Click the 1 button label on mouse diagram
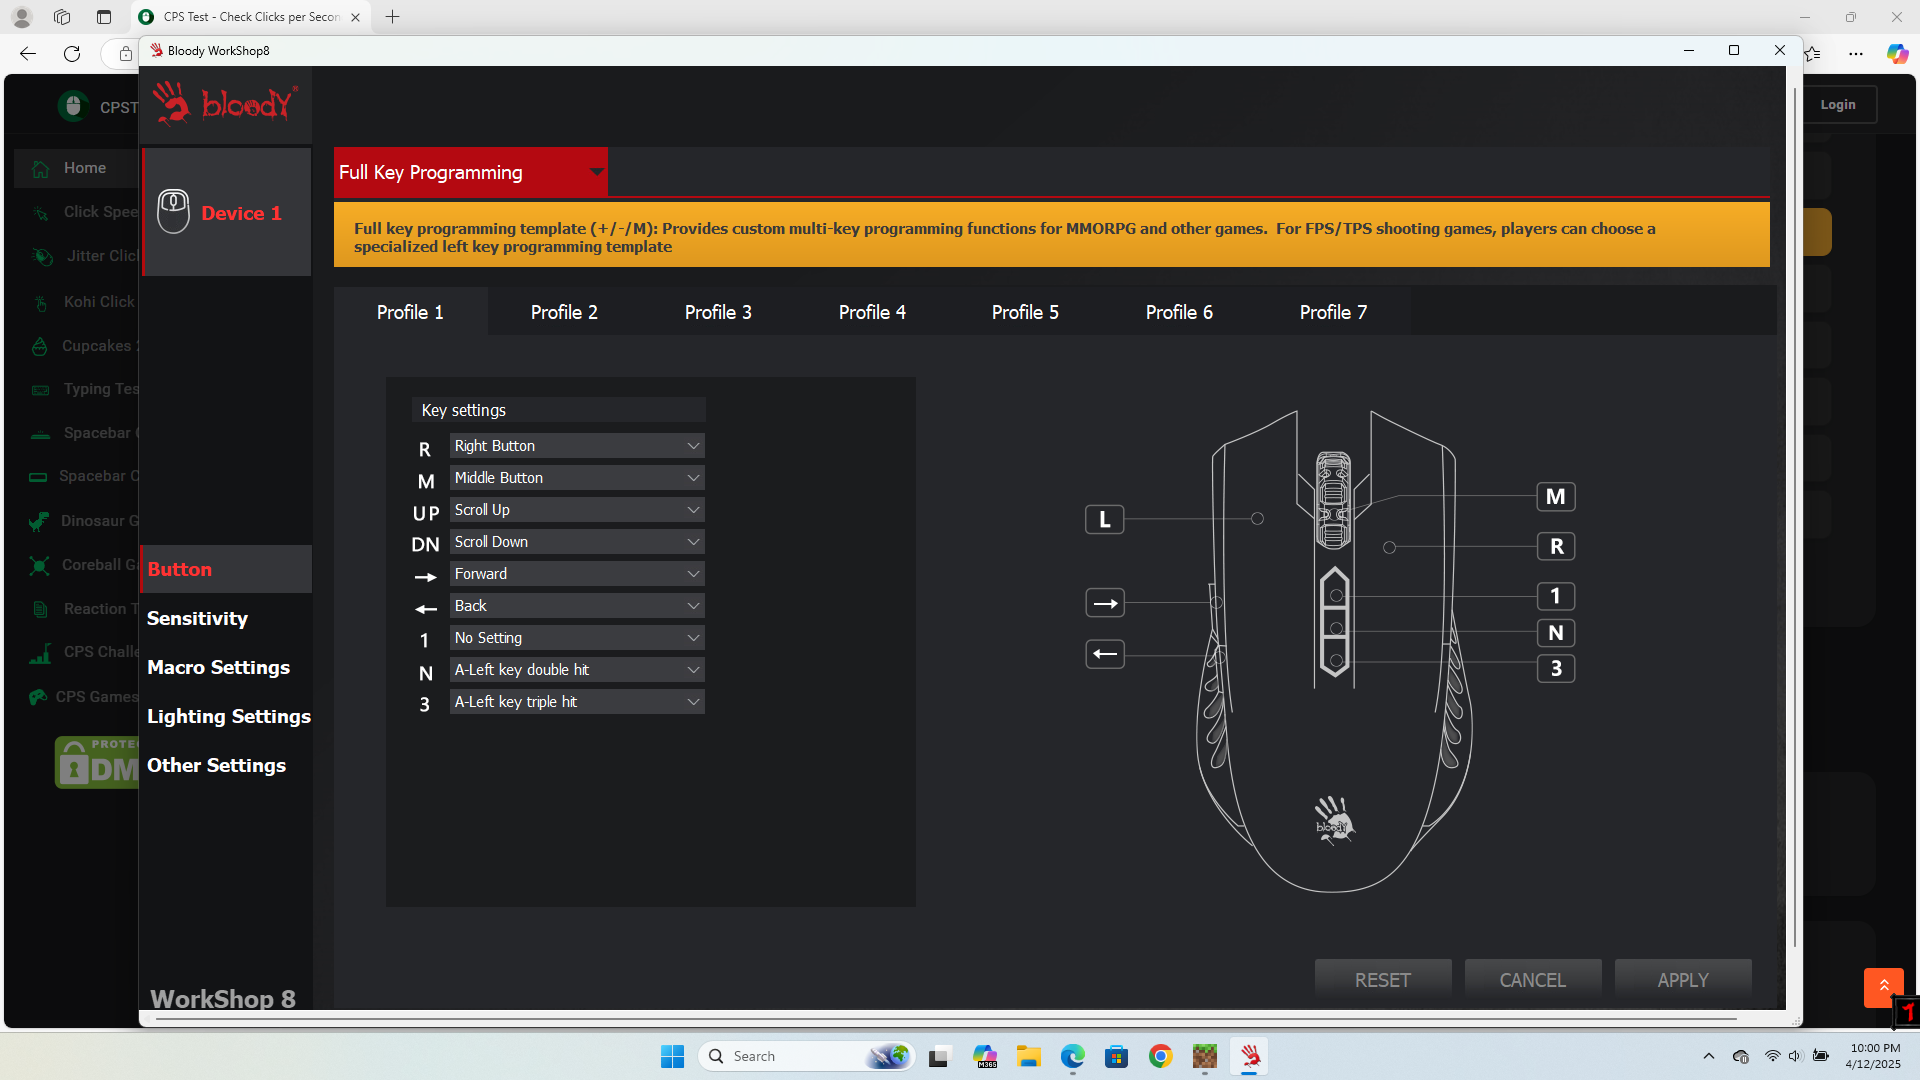Image resolution: width=1920 pixels, height=1080 pixels. click(1555, 596)
